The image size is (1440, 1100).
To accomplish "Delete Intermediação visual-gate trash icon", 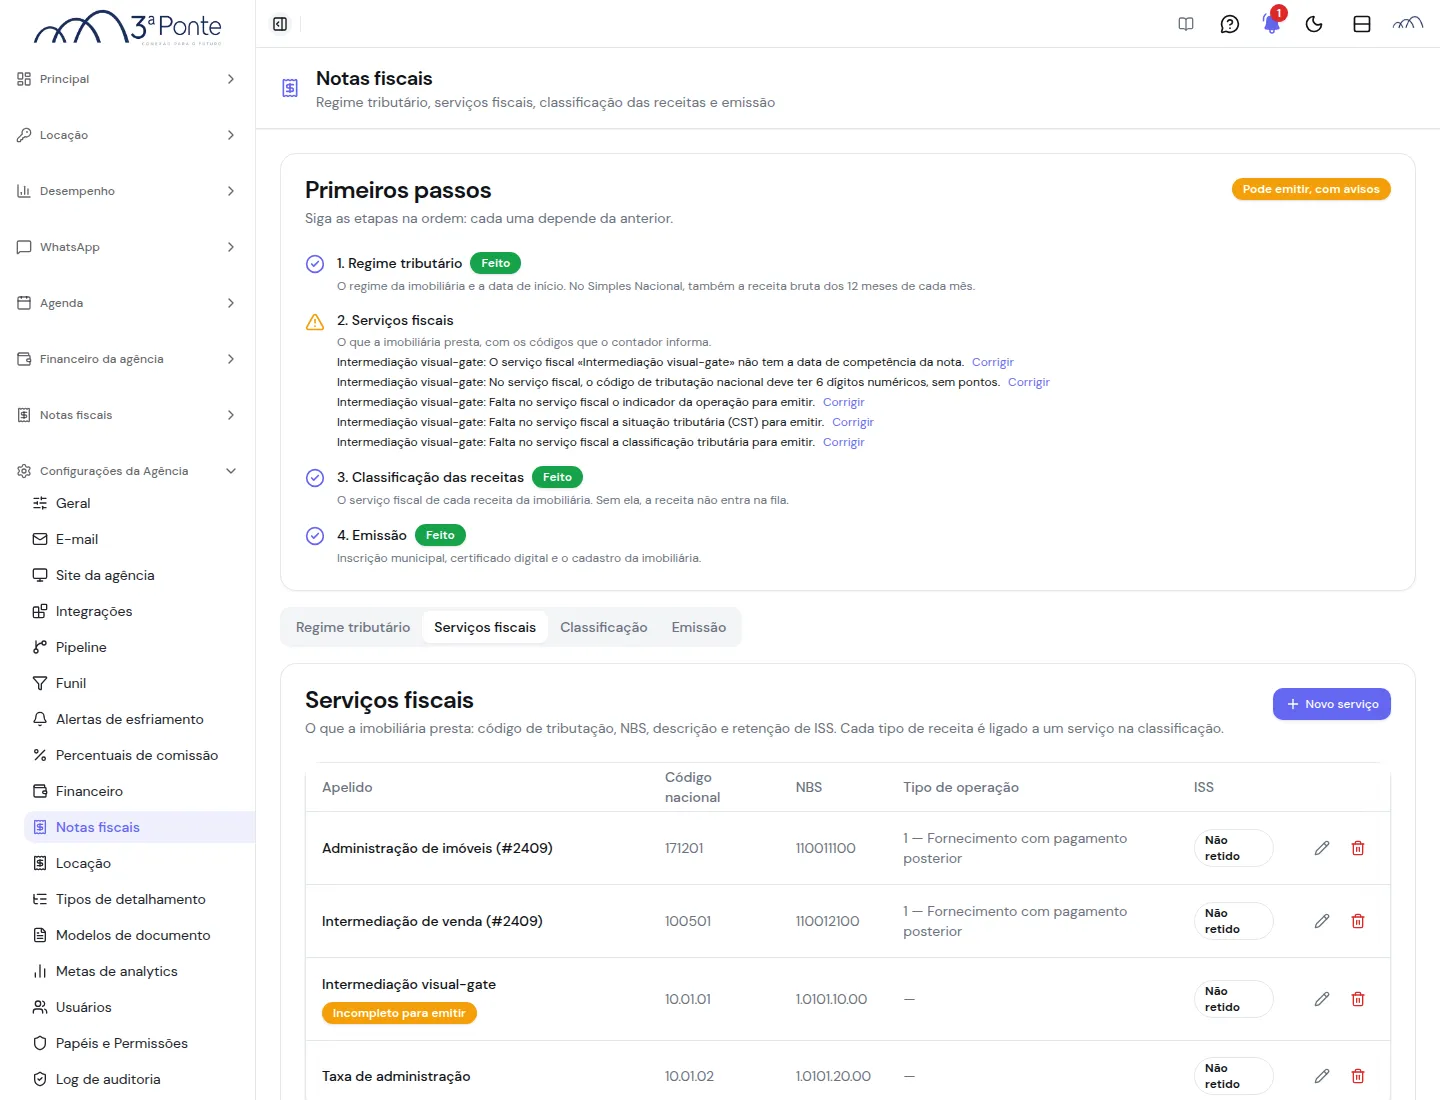I will tap(1358, 999).
